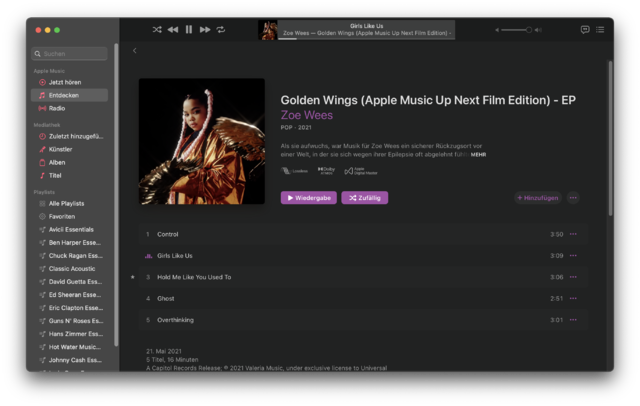
Task: Open the Zoe Wees artist link
Action: click(307, 115)
